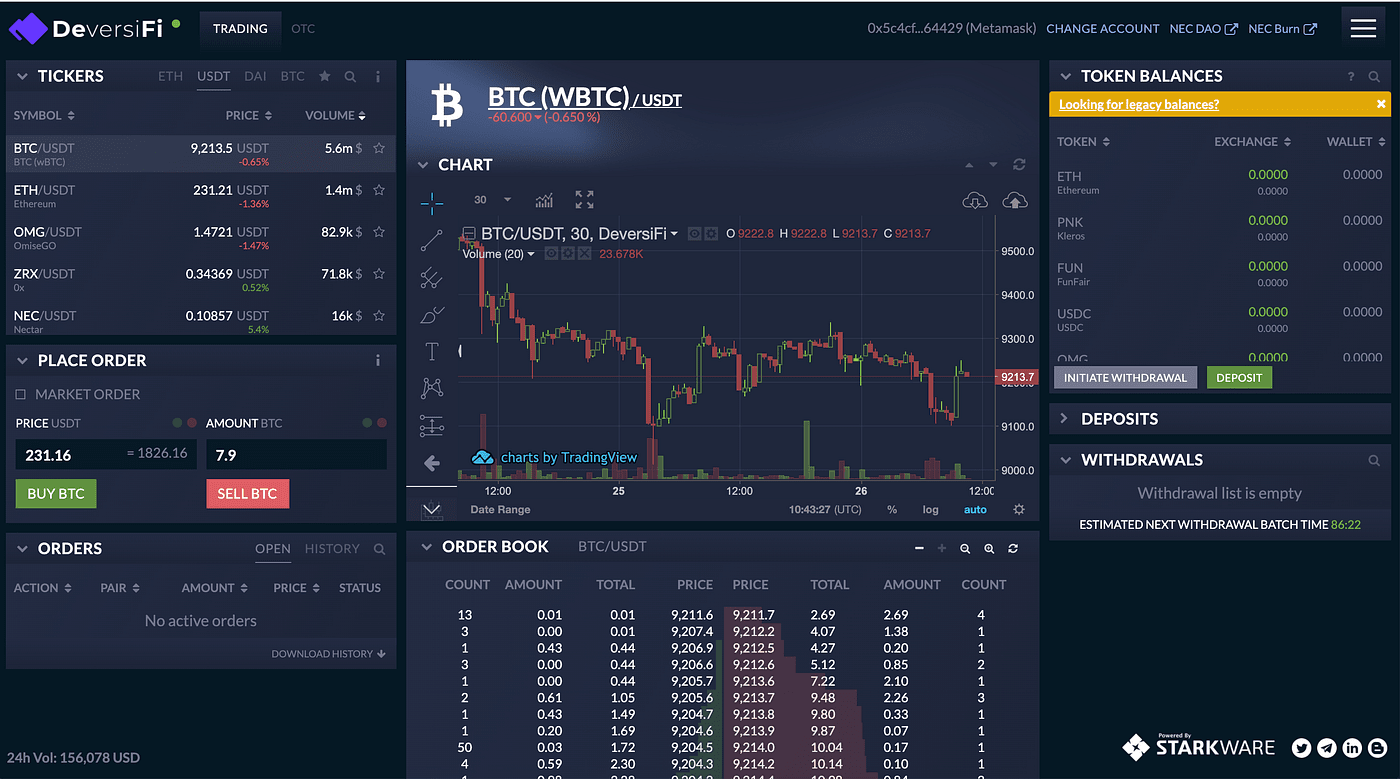1400x779 pixels.
Task: Click the save chart cloud icon
Action: (1015, 200)
